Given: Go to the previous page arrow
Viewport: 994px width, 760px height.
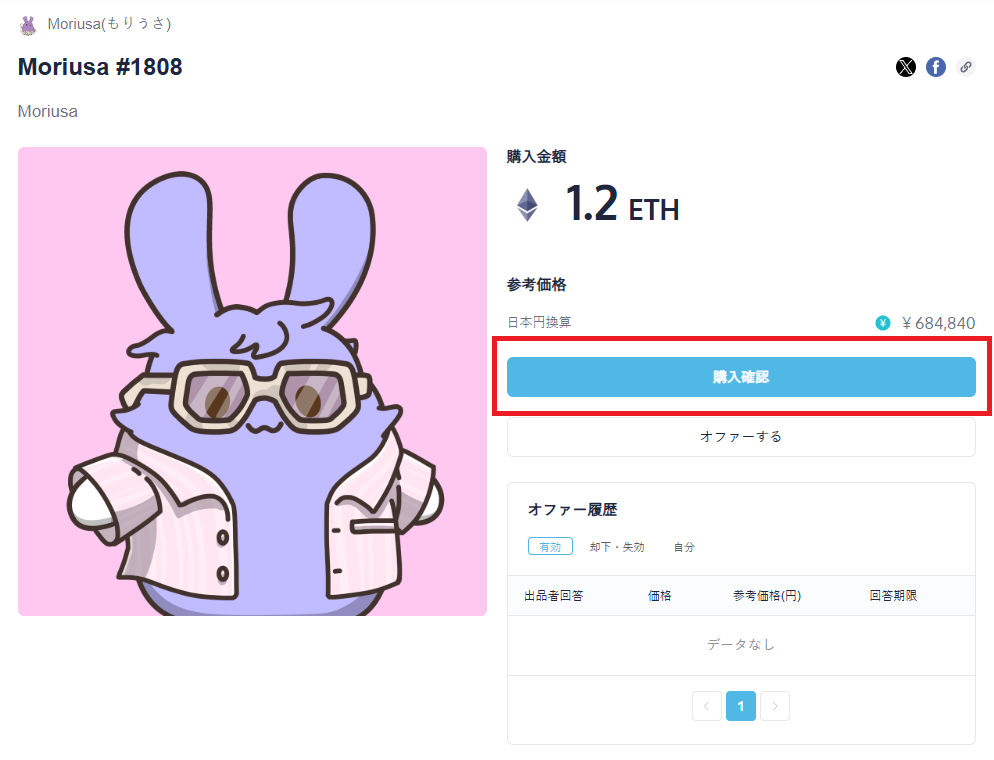Looking at the screenshot, I should pyautogui.click(x=706, y=706).
